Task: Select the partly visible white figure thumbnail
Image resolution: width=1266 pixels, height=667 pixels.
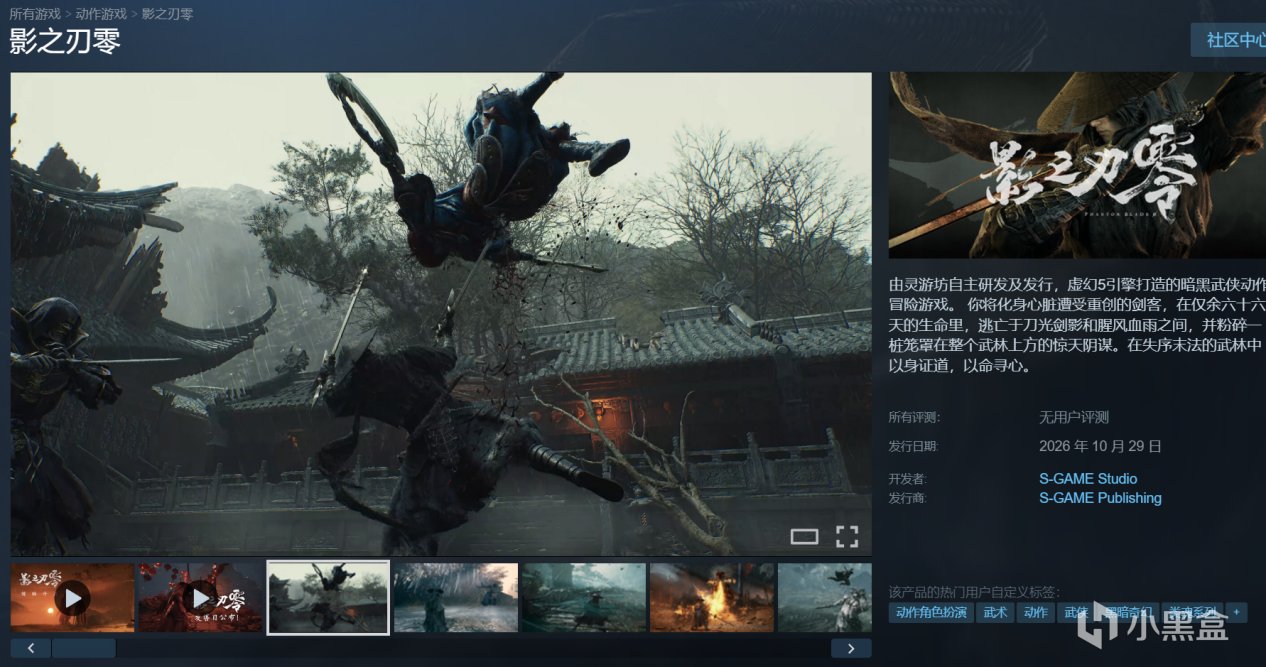Action: (825, 597)
